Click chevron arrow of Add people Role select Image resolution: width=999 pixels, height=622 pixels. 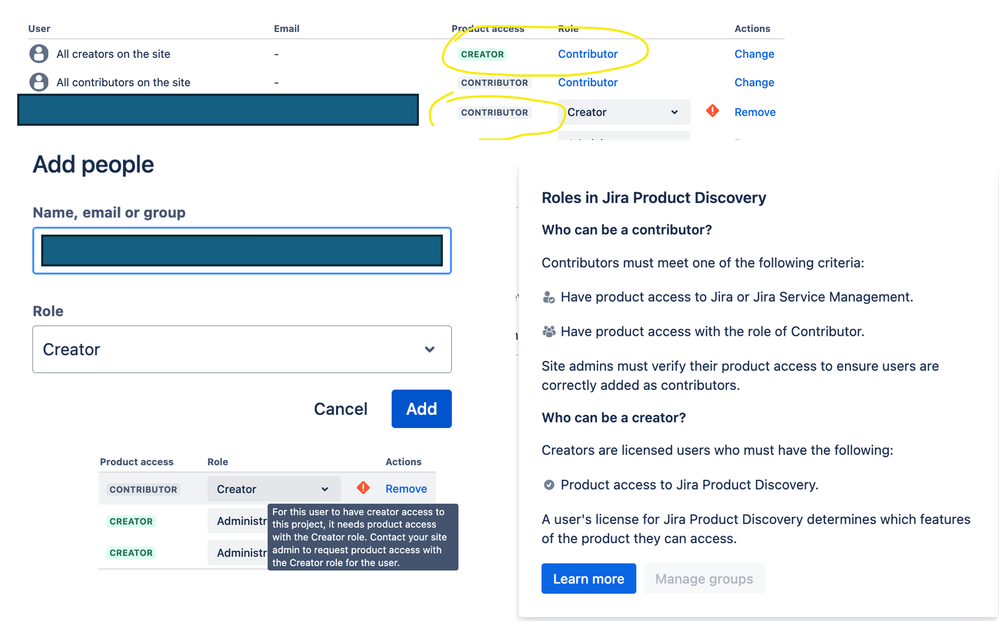[430, 349]
